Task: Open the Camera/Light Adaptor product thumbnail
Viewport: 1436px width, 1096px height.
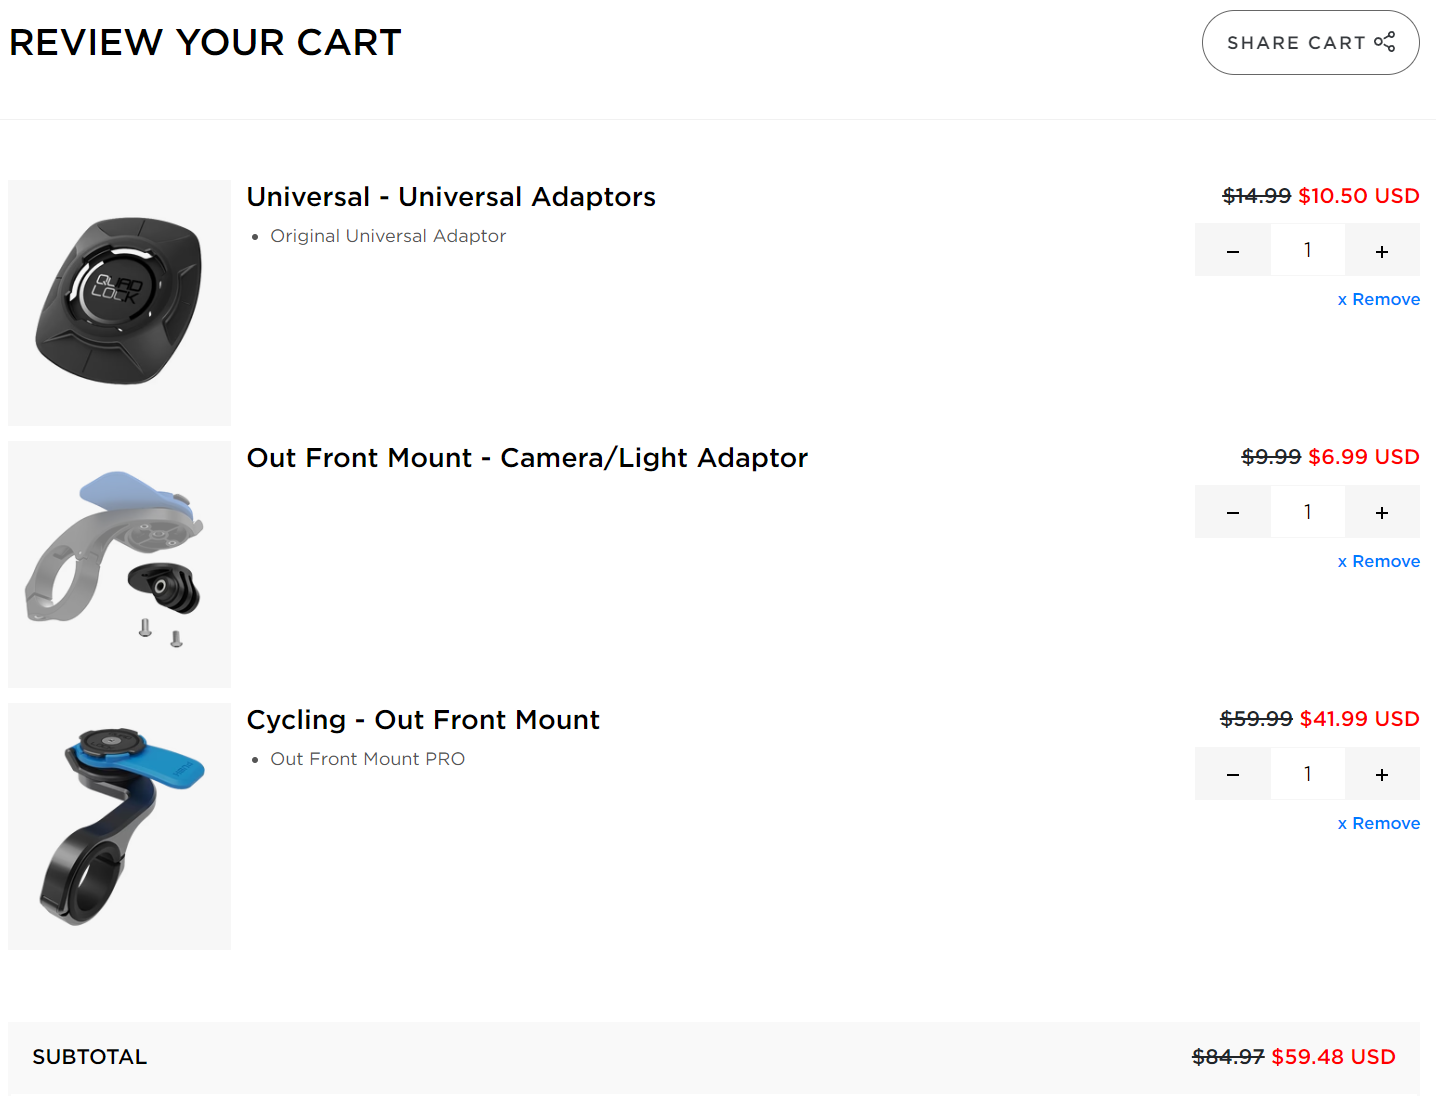Action: [119, 564]
